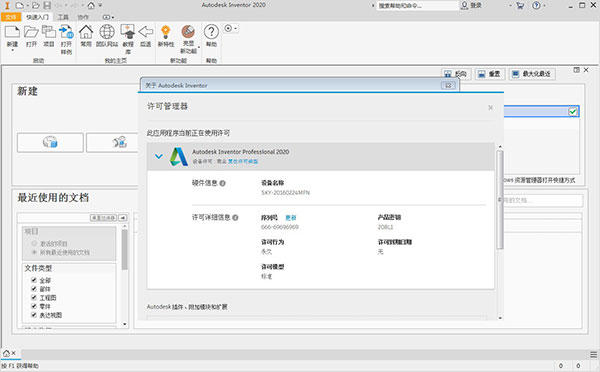Select the all recent documents radio button
Screen dimensions: 600x372
coord(34,253)
